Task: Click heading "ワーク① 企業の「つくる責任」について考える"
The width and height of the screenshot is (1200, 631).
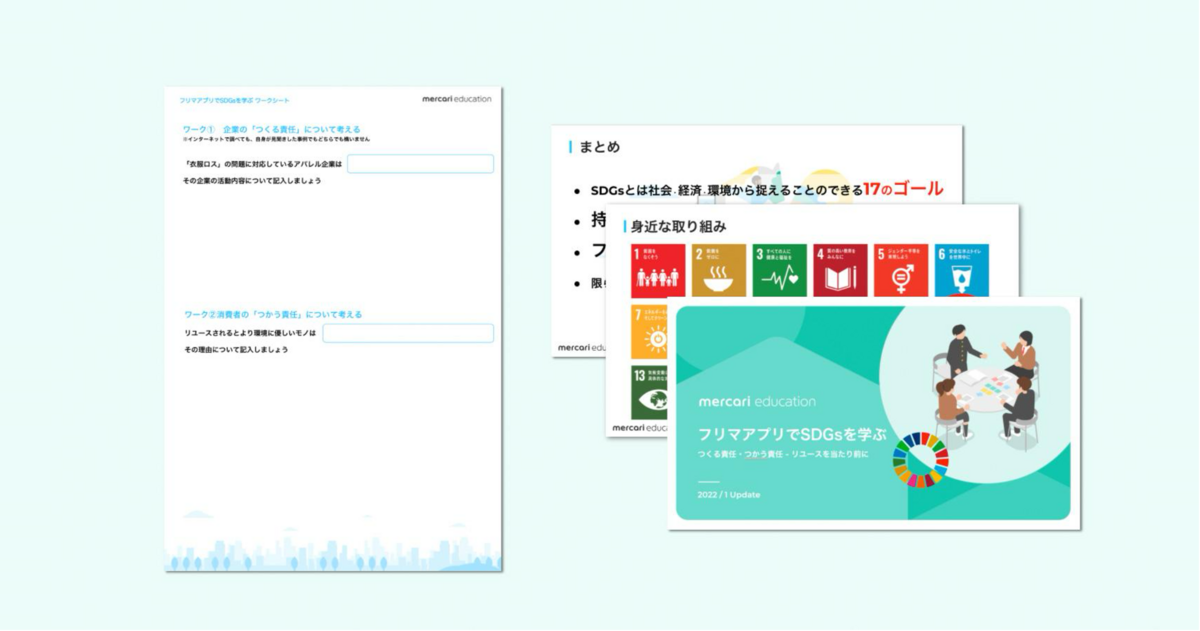Action: [271, 129]
